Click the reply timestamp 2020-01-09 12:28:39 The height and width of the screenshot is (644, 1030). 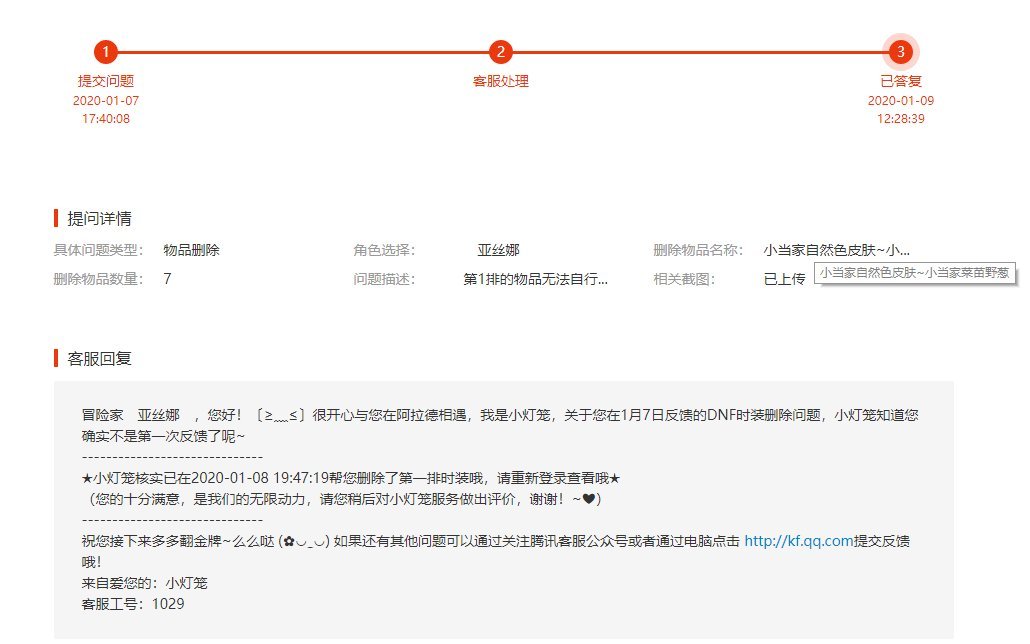[901, 110]
